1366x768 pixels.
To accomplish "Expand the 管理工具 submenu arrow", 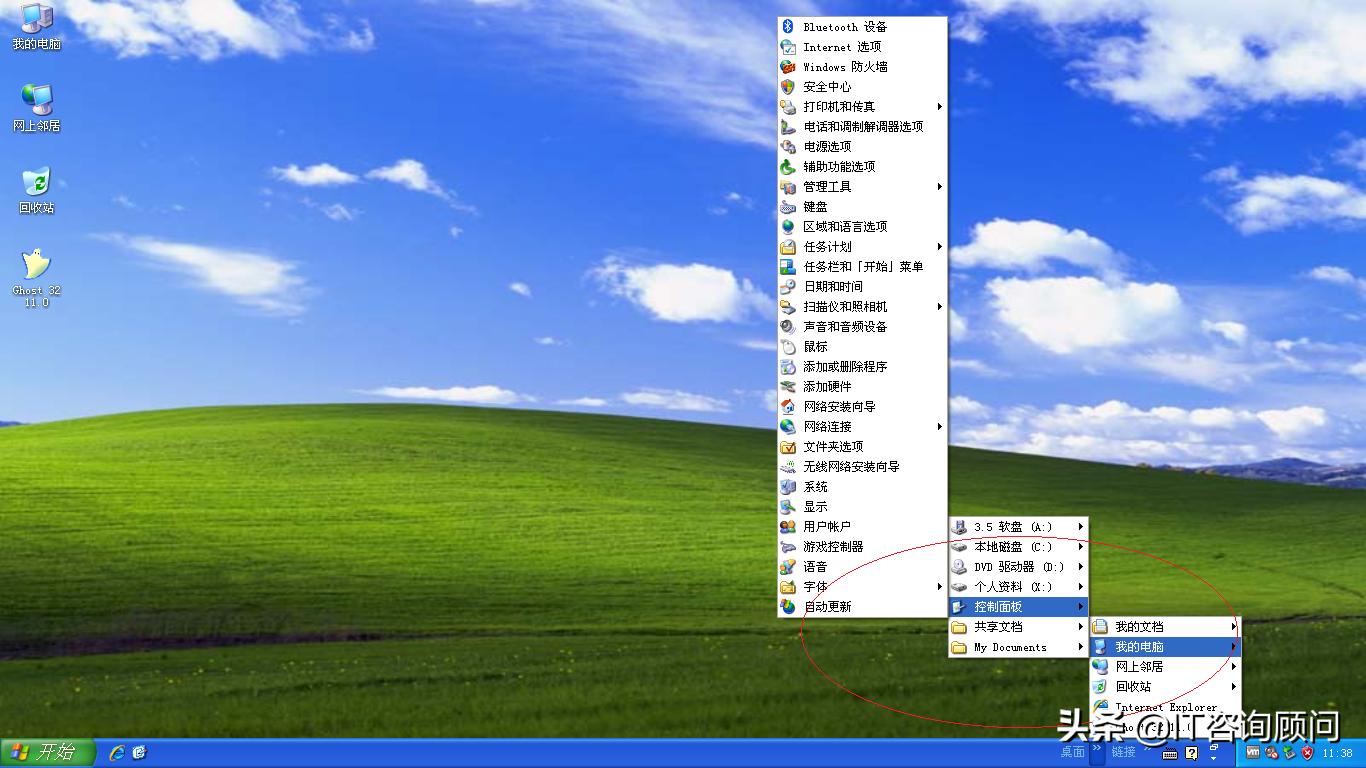I will 939,187.
